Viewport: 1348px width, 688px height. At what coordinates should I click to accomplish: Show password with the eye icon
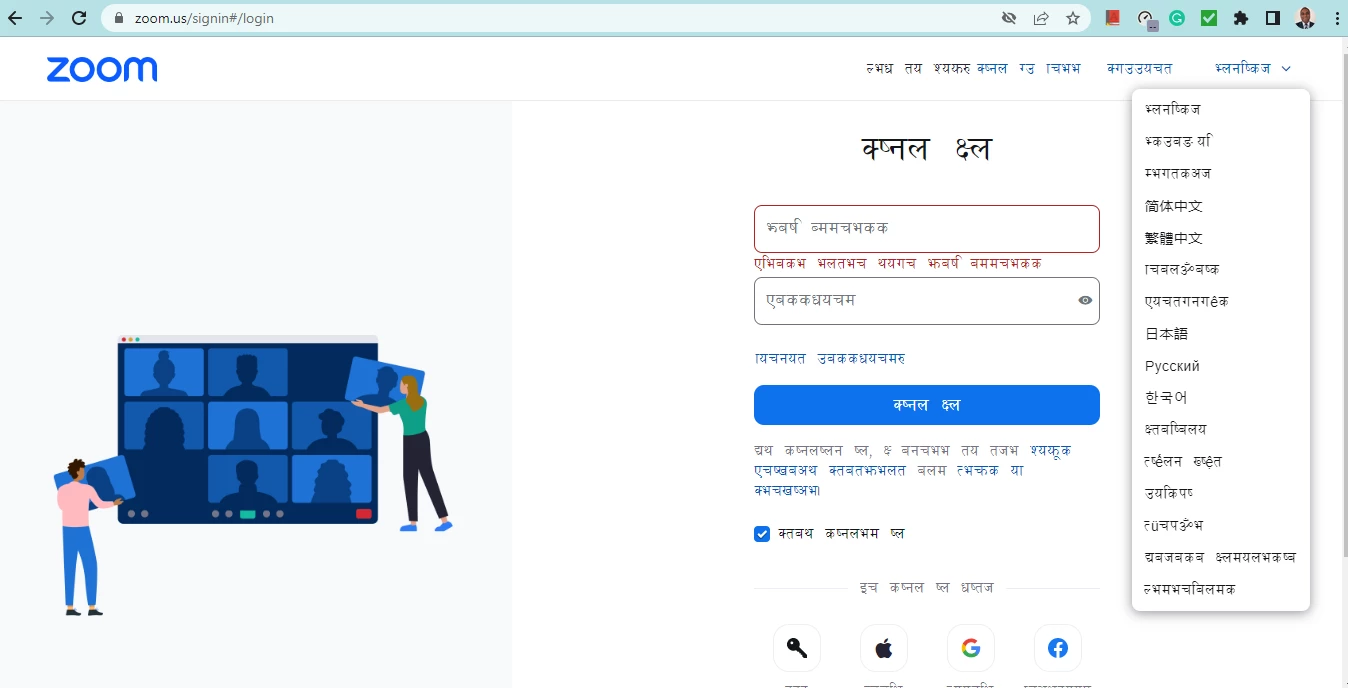pos(1085,300)
